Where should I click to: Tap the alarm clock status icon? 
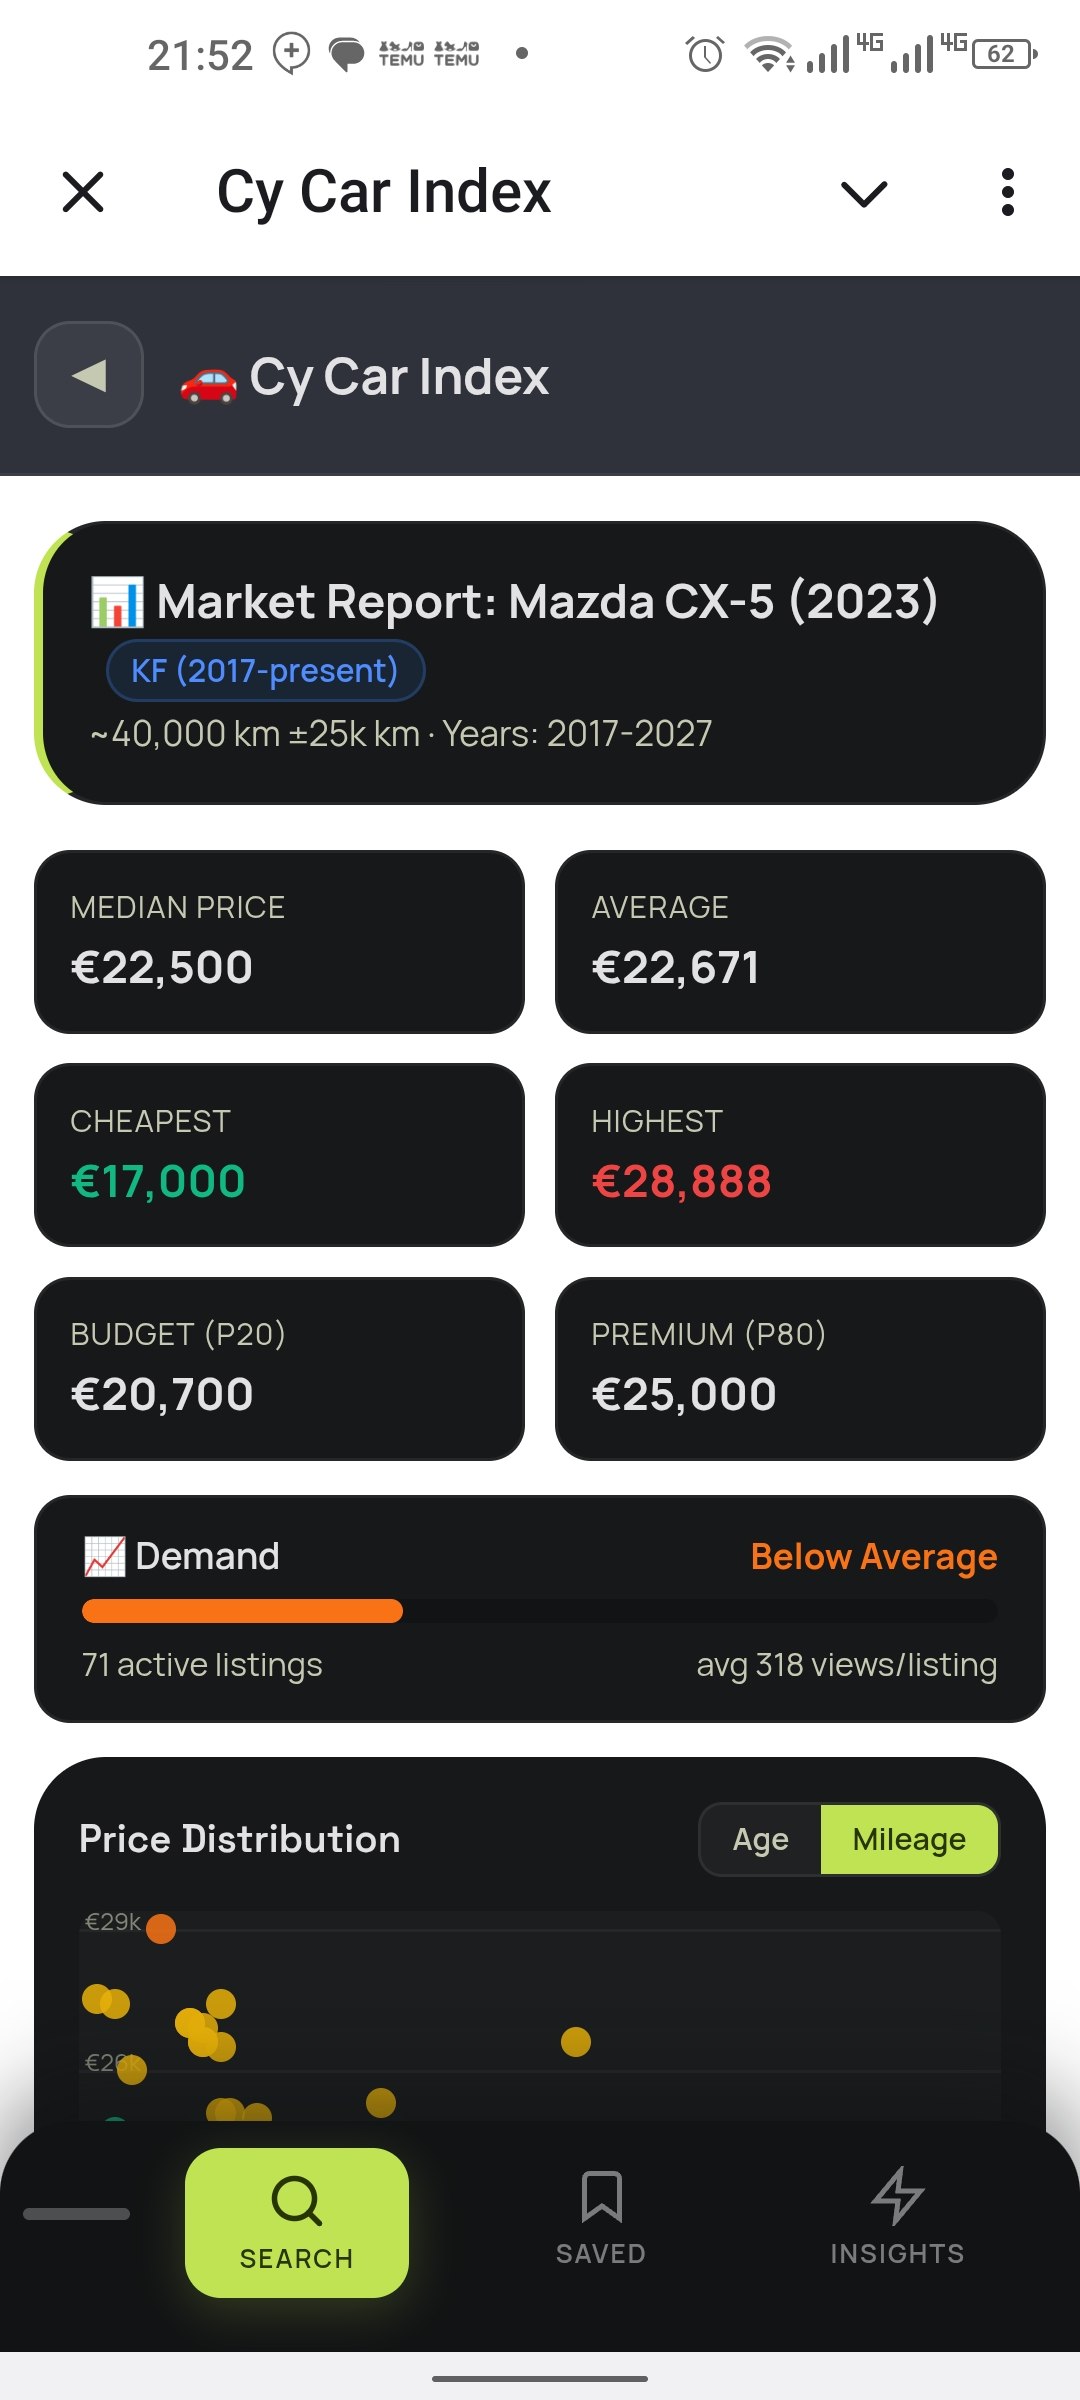(x=705, y=54)
